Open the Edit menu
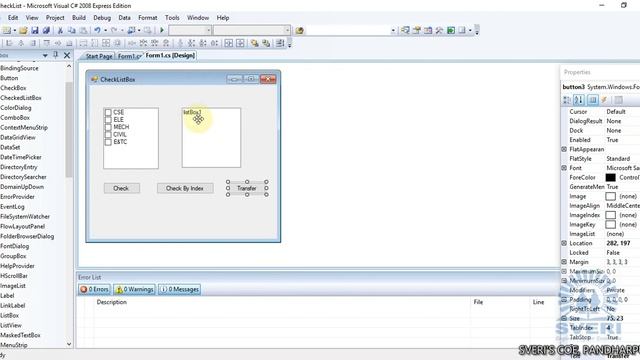 click(13, 18)
